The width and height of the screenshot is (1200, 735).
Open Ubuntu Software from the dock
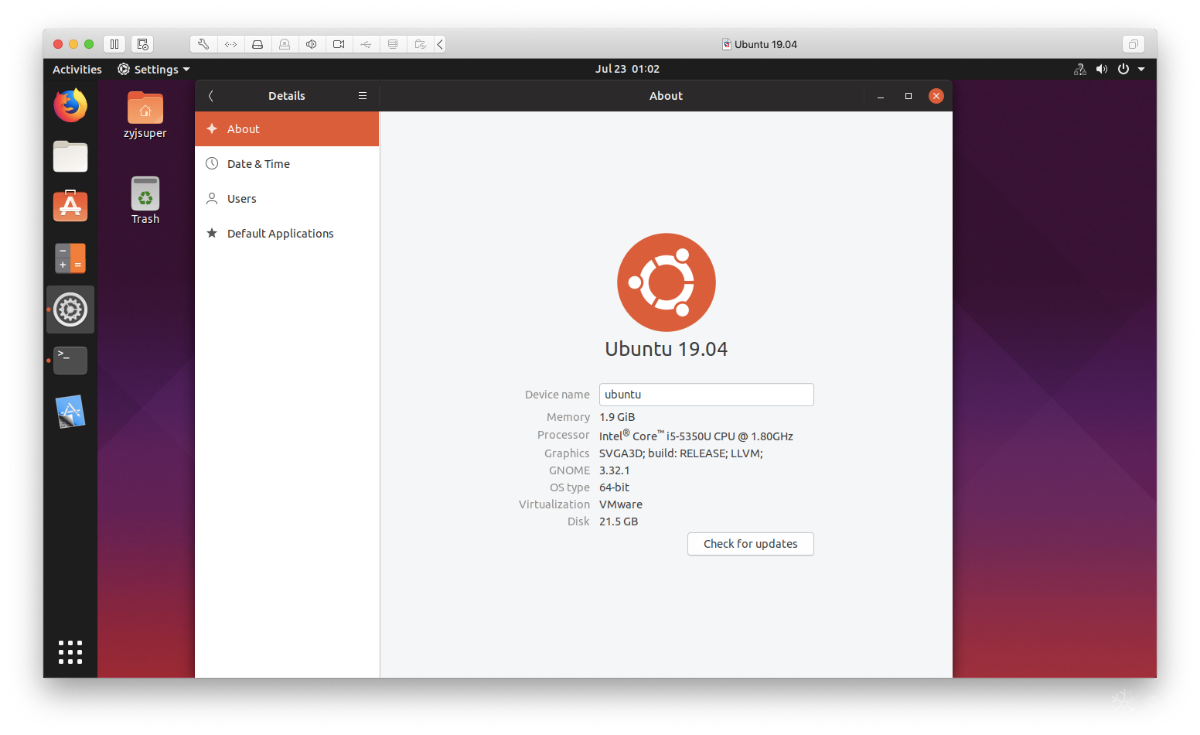[x=70, y=206]
